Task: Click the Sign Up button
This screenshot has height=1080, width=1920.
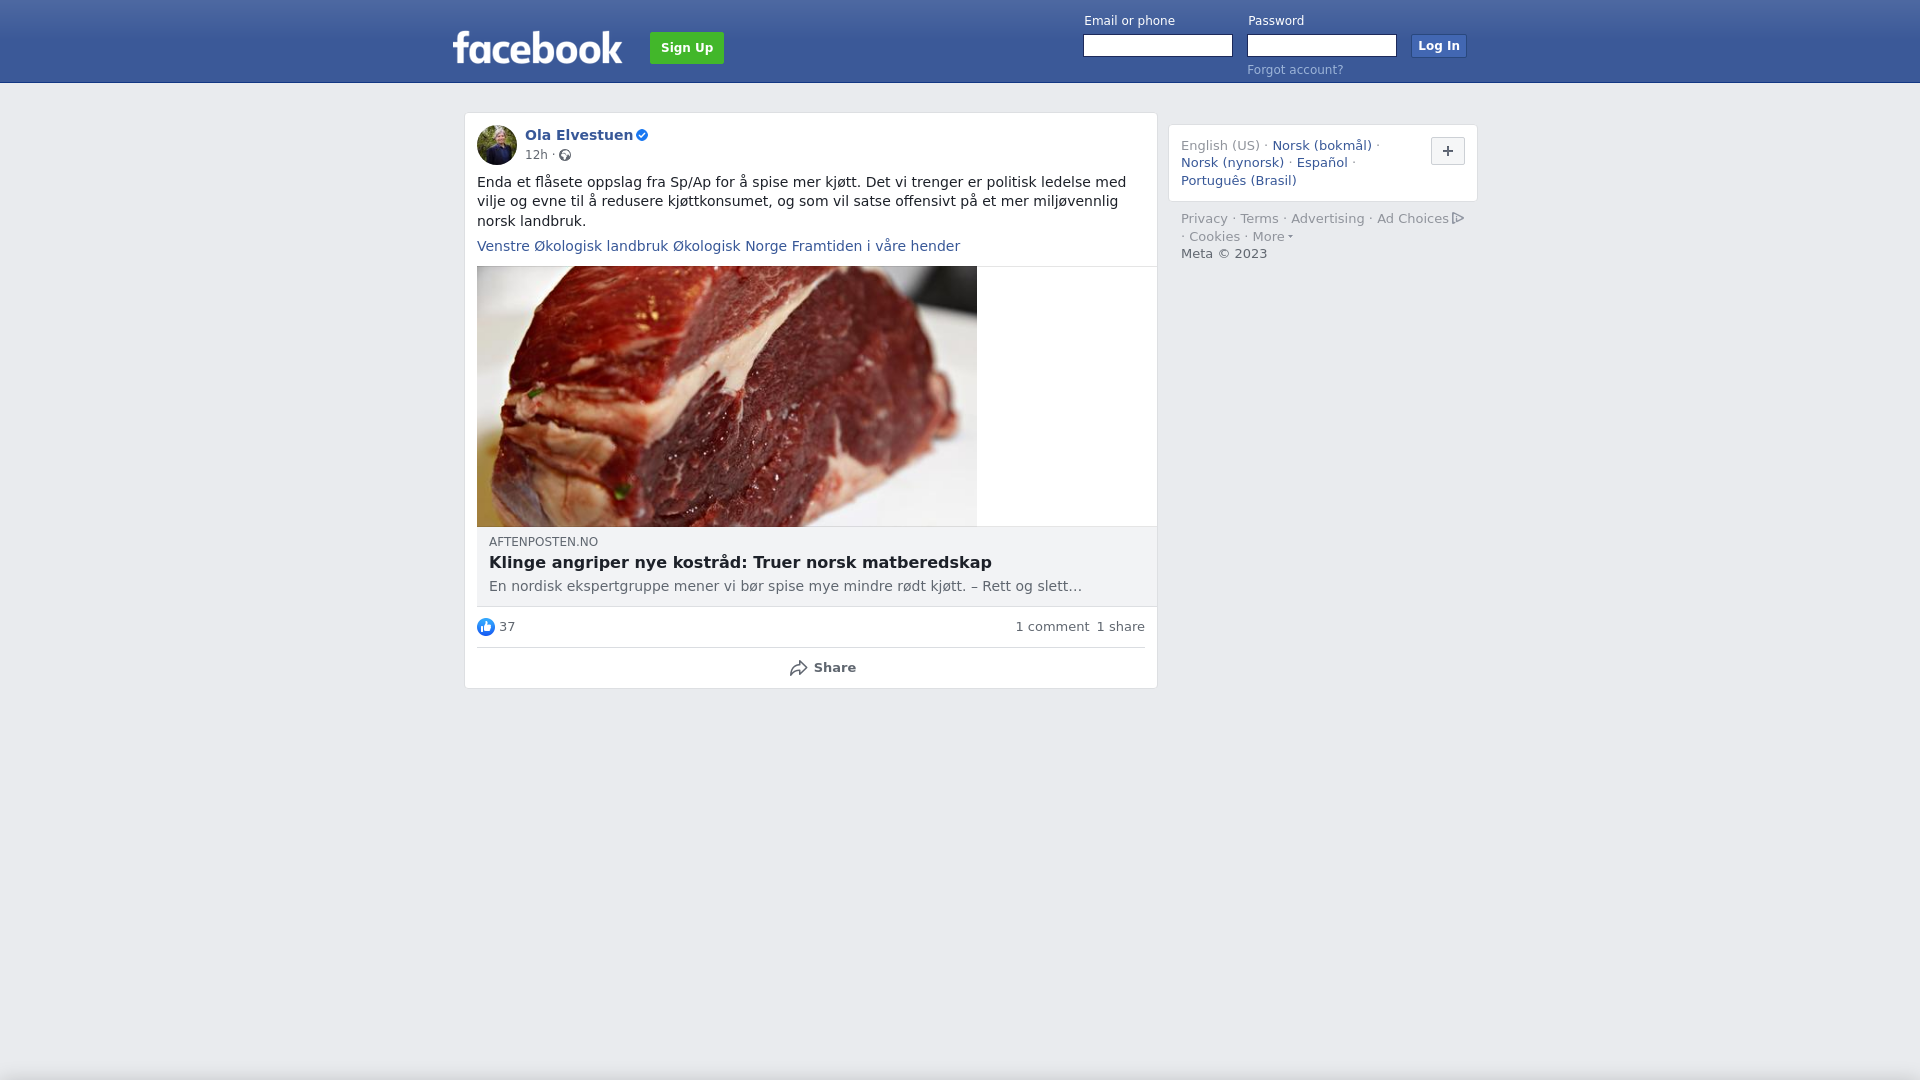Action: click(687, 48)
